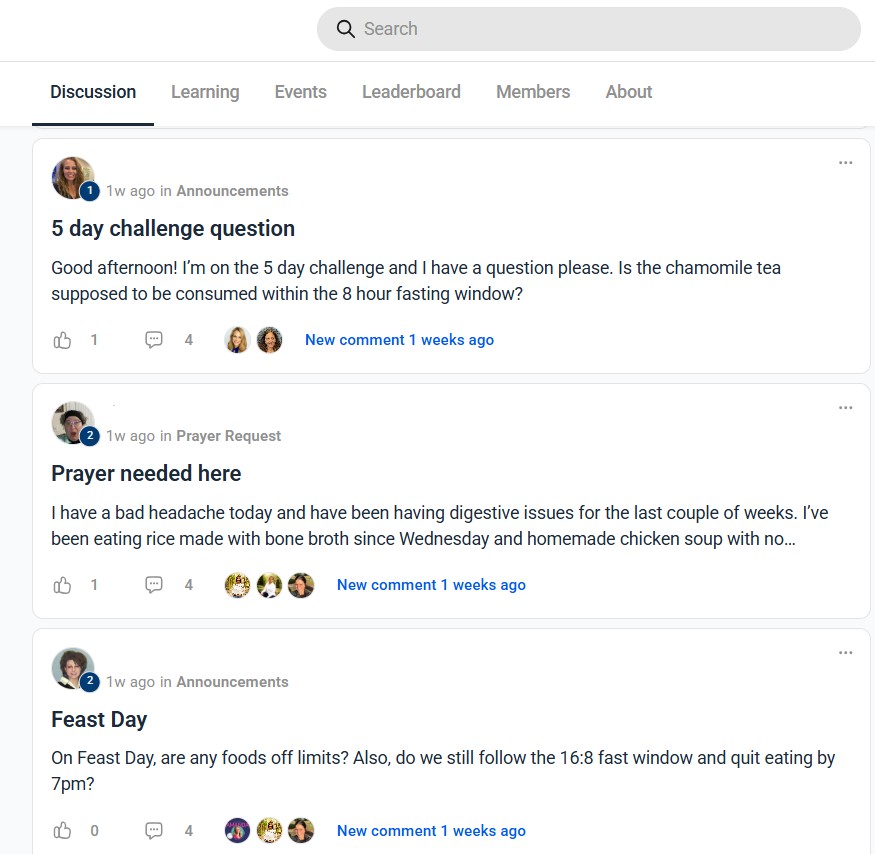
Task: Open author avatar on 5 day challenge post
Action: 73,178
